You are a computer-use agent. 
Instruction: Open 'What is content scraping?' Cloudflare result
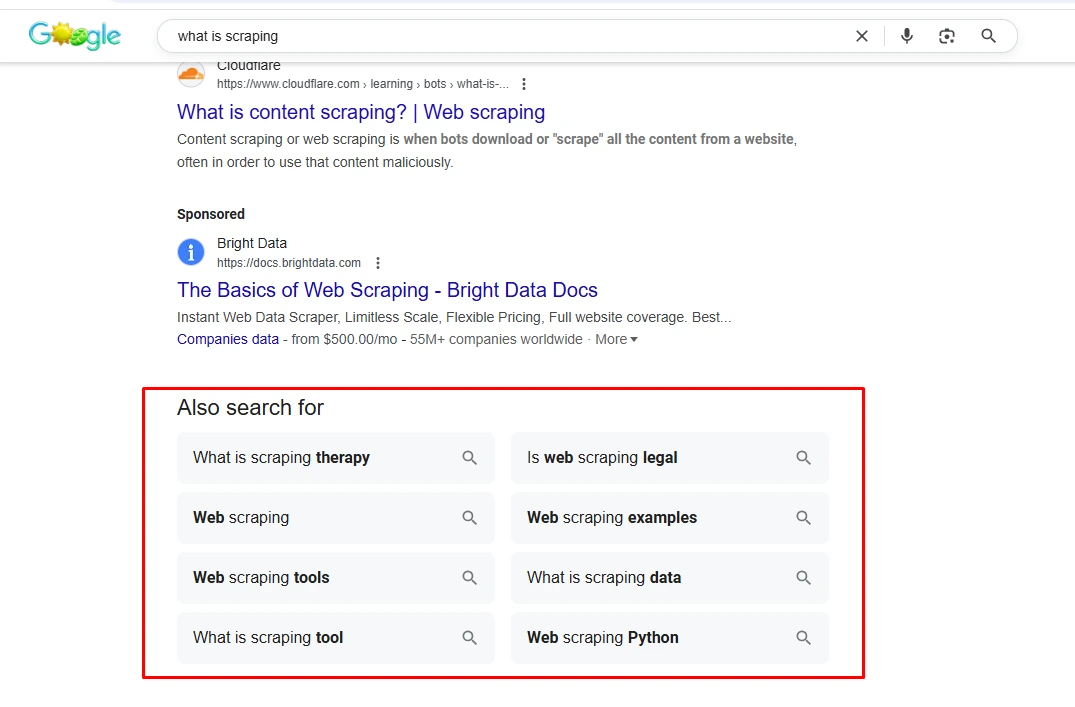tap(361, 112)
